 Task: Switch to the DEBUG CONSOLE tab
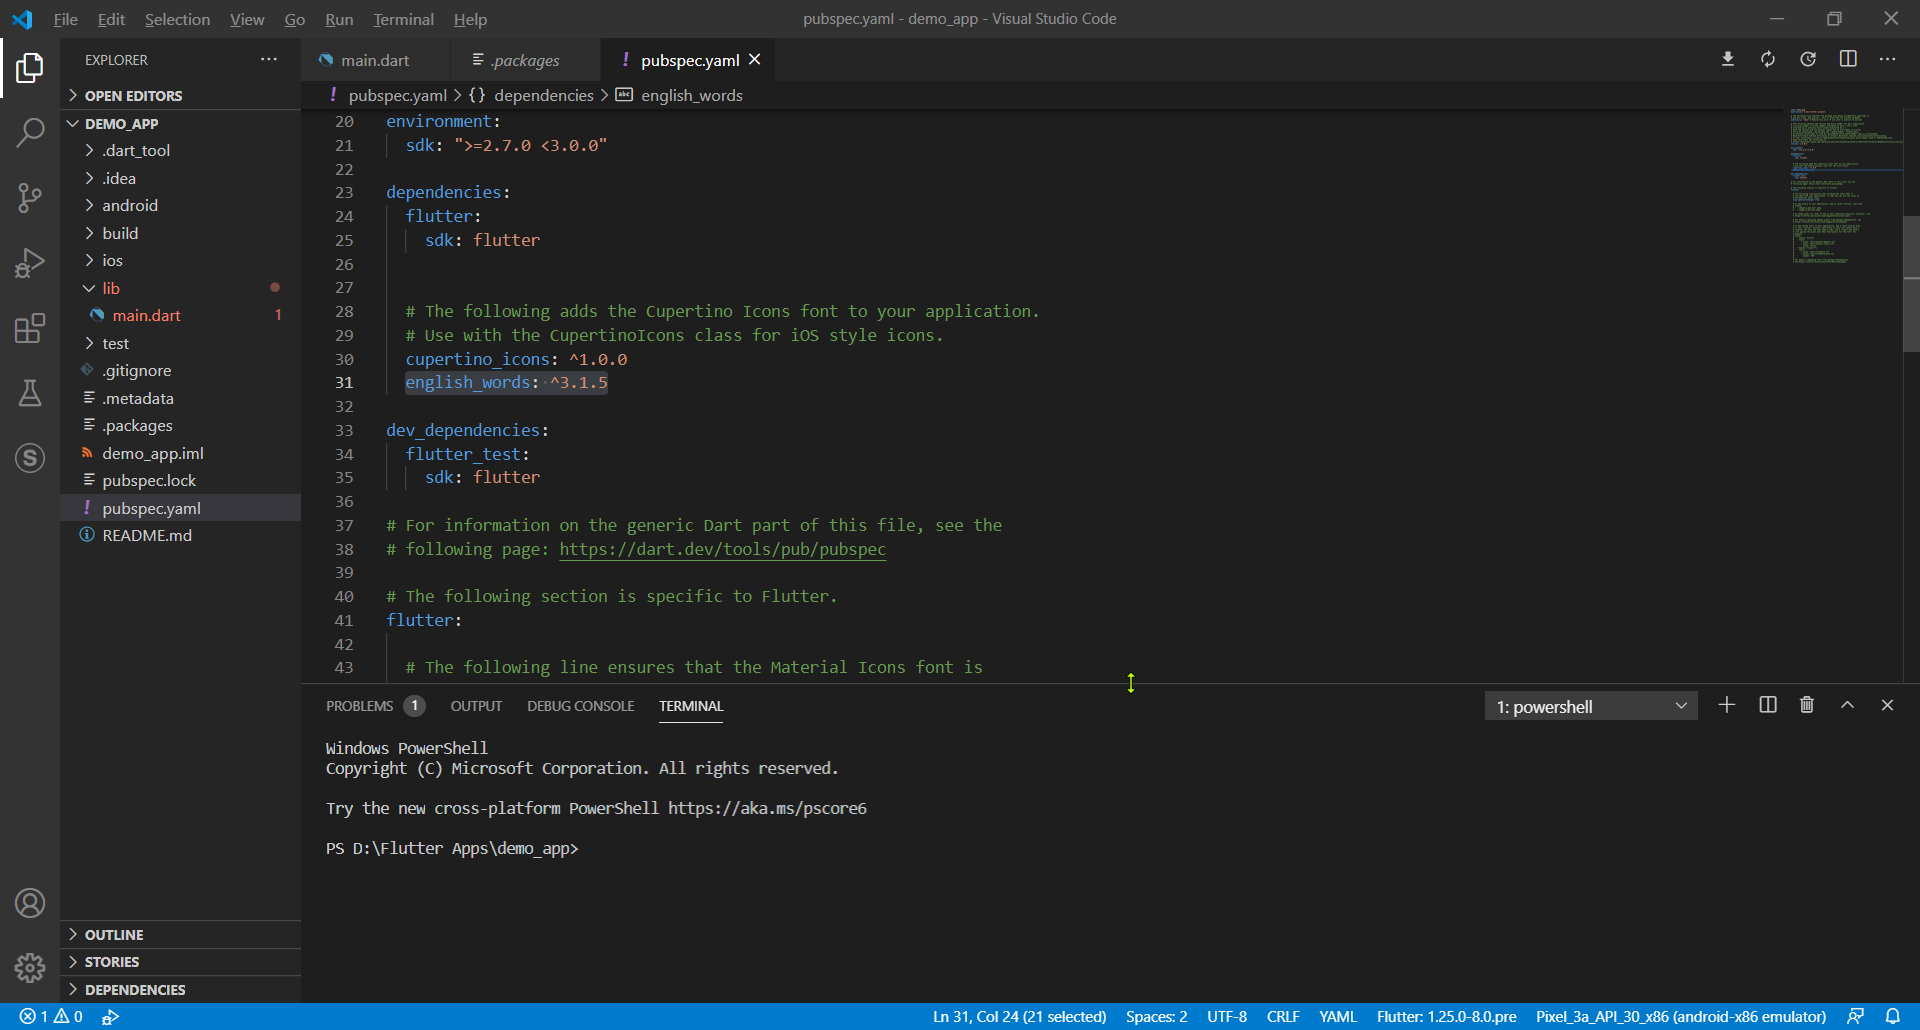pyautogui.click(x=580, y=707)
